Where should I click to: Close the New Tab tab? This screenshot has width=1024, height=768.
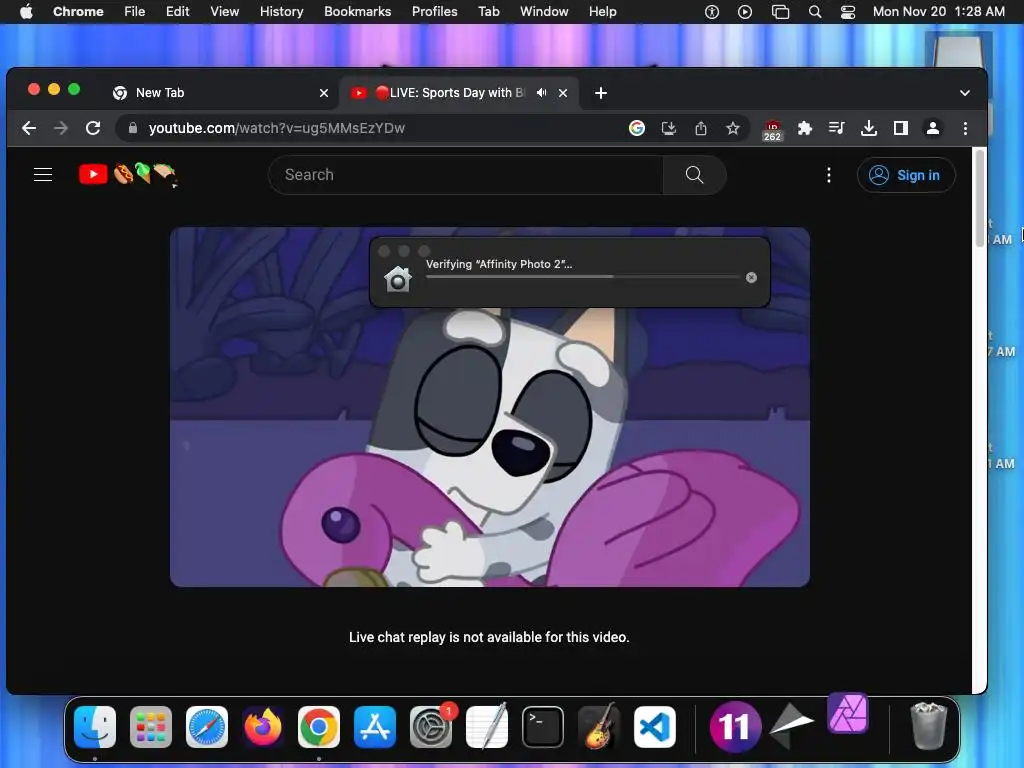click(x=323, y=93)
